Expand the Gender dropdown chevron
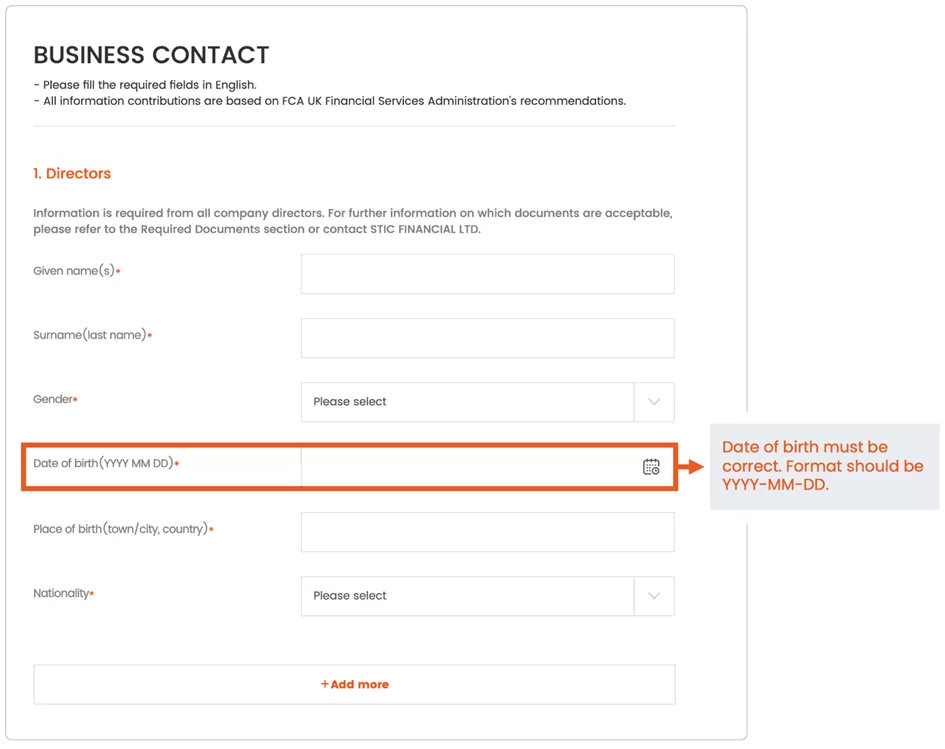This screenshot has height=749, width=945. (x=654, y=402)
